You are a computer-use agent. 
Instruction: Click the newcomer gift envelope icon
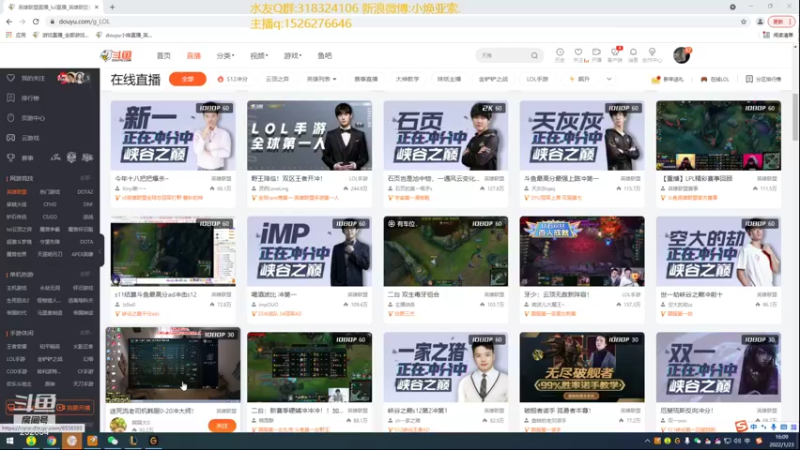pos(656,80)
